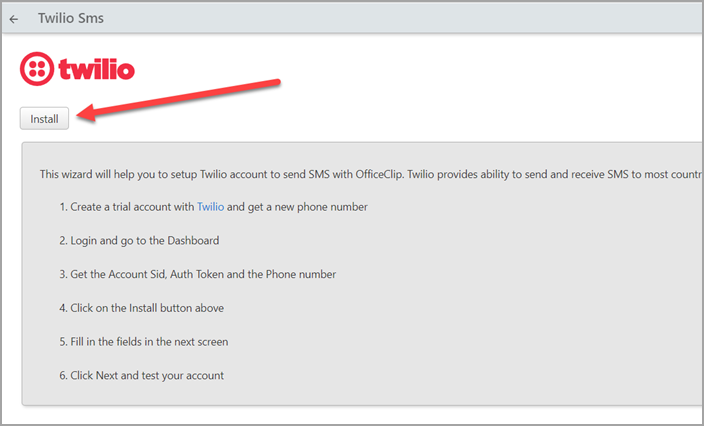Viewport: 704px width, 426px height.
Task: Go back using the left arrow icon
Action: (x=14, y=19)
